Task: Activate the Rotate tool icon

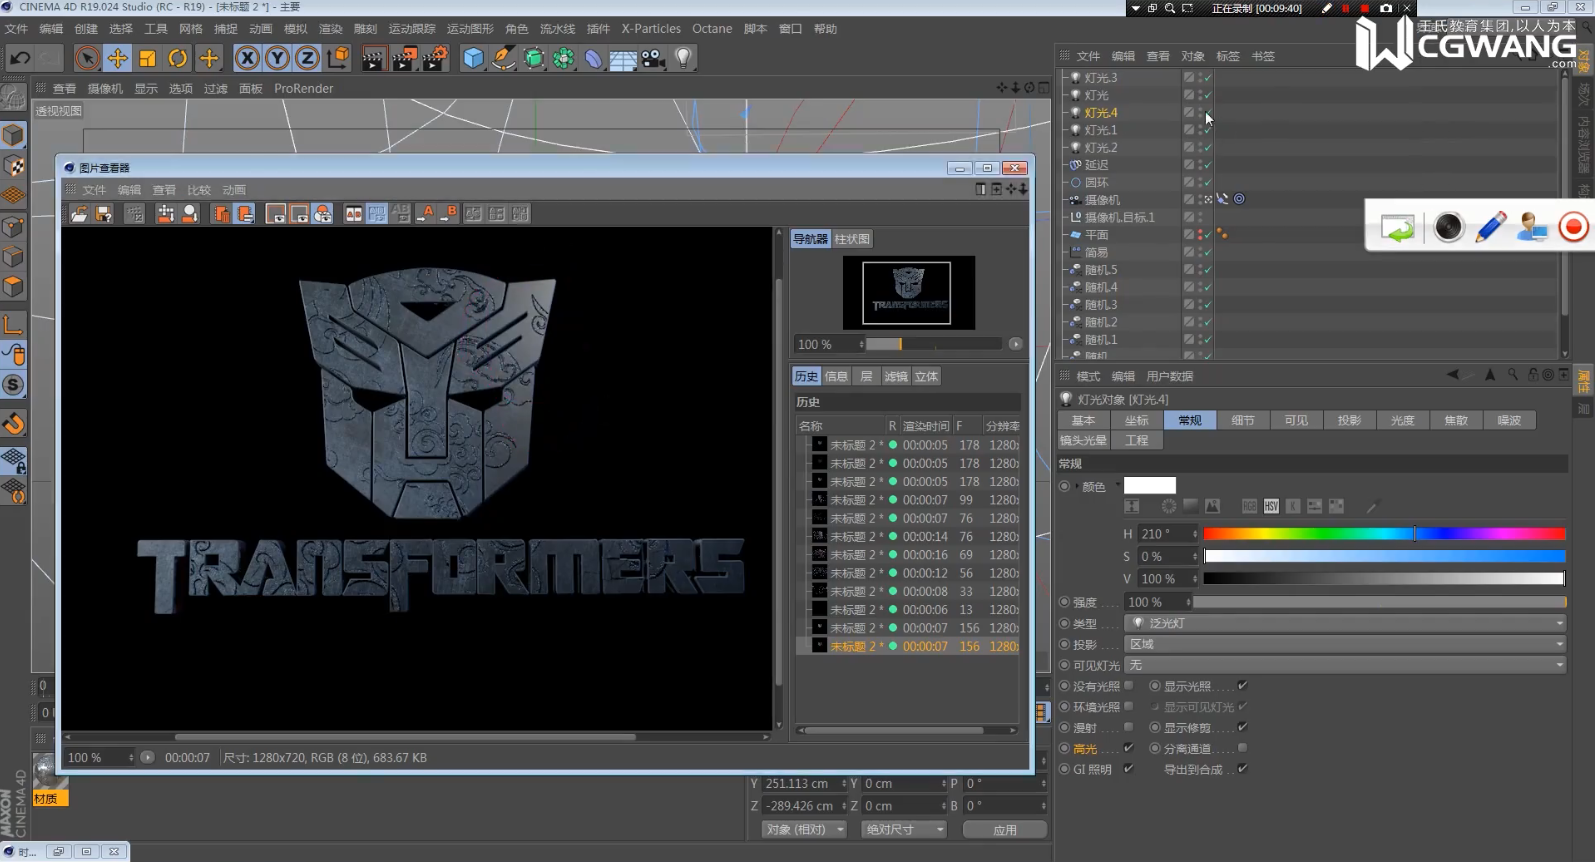Action: [178, 58]
